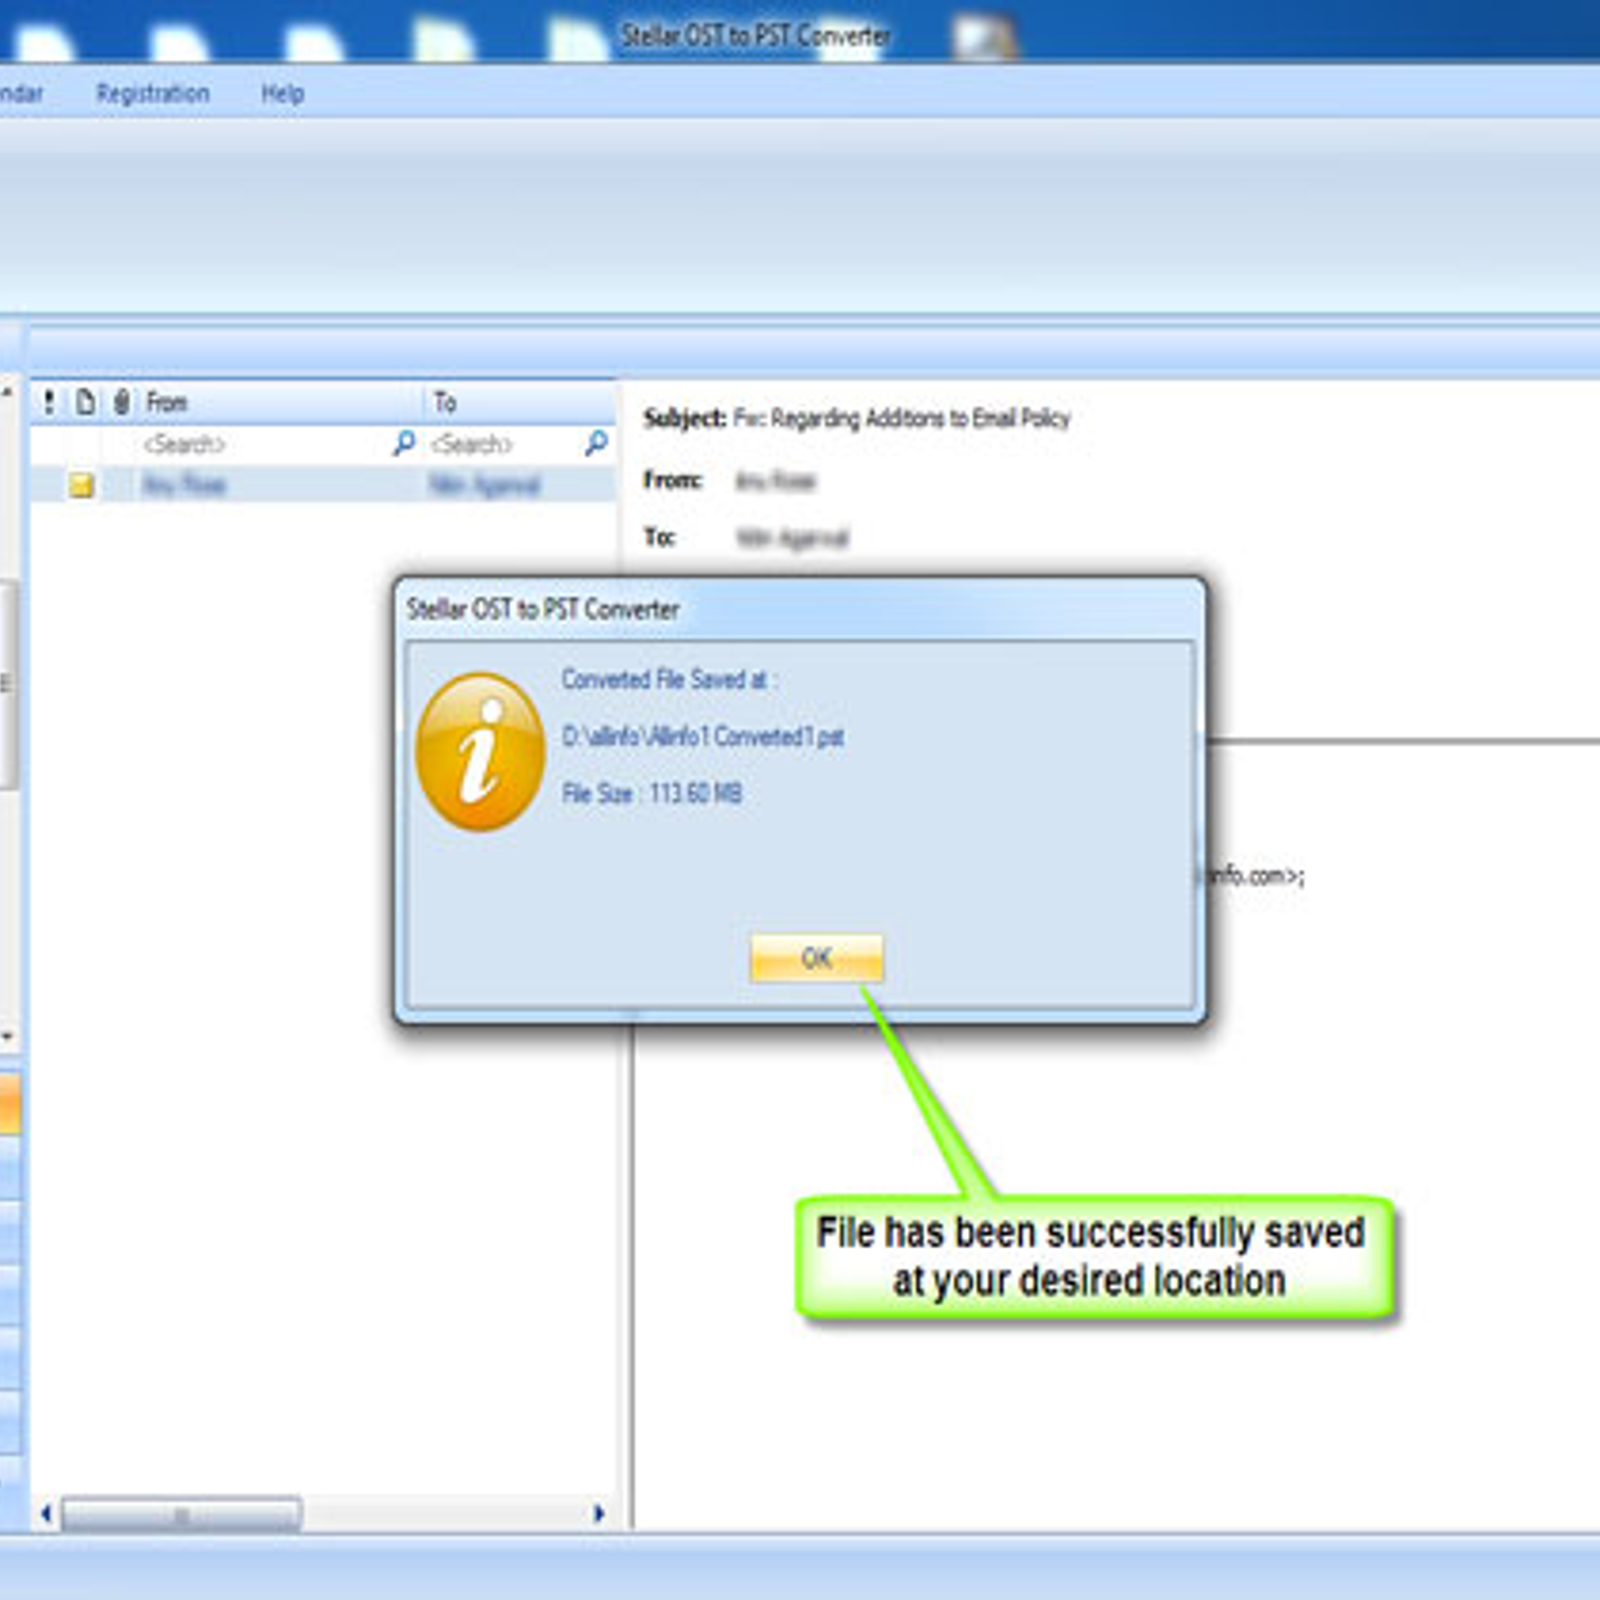Image resolution: width=1600 pixels, height=1600 pixels.
Task: Click the horizontal scrollbar thumb
Action: pos(181,1514)
